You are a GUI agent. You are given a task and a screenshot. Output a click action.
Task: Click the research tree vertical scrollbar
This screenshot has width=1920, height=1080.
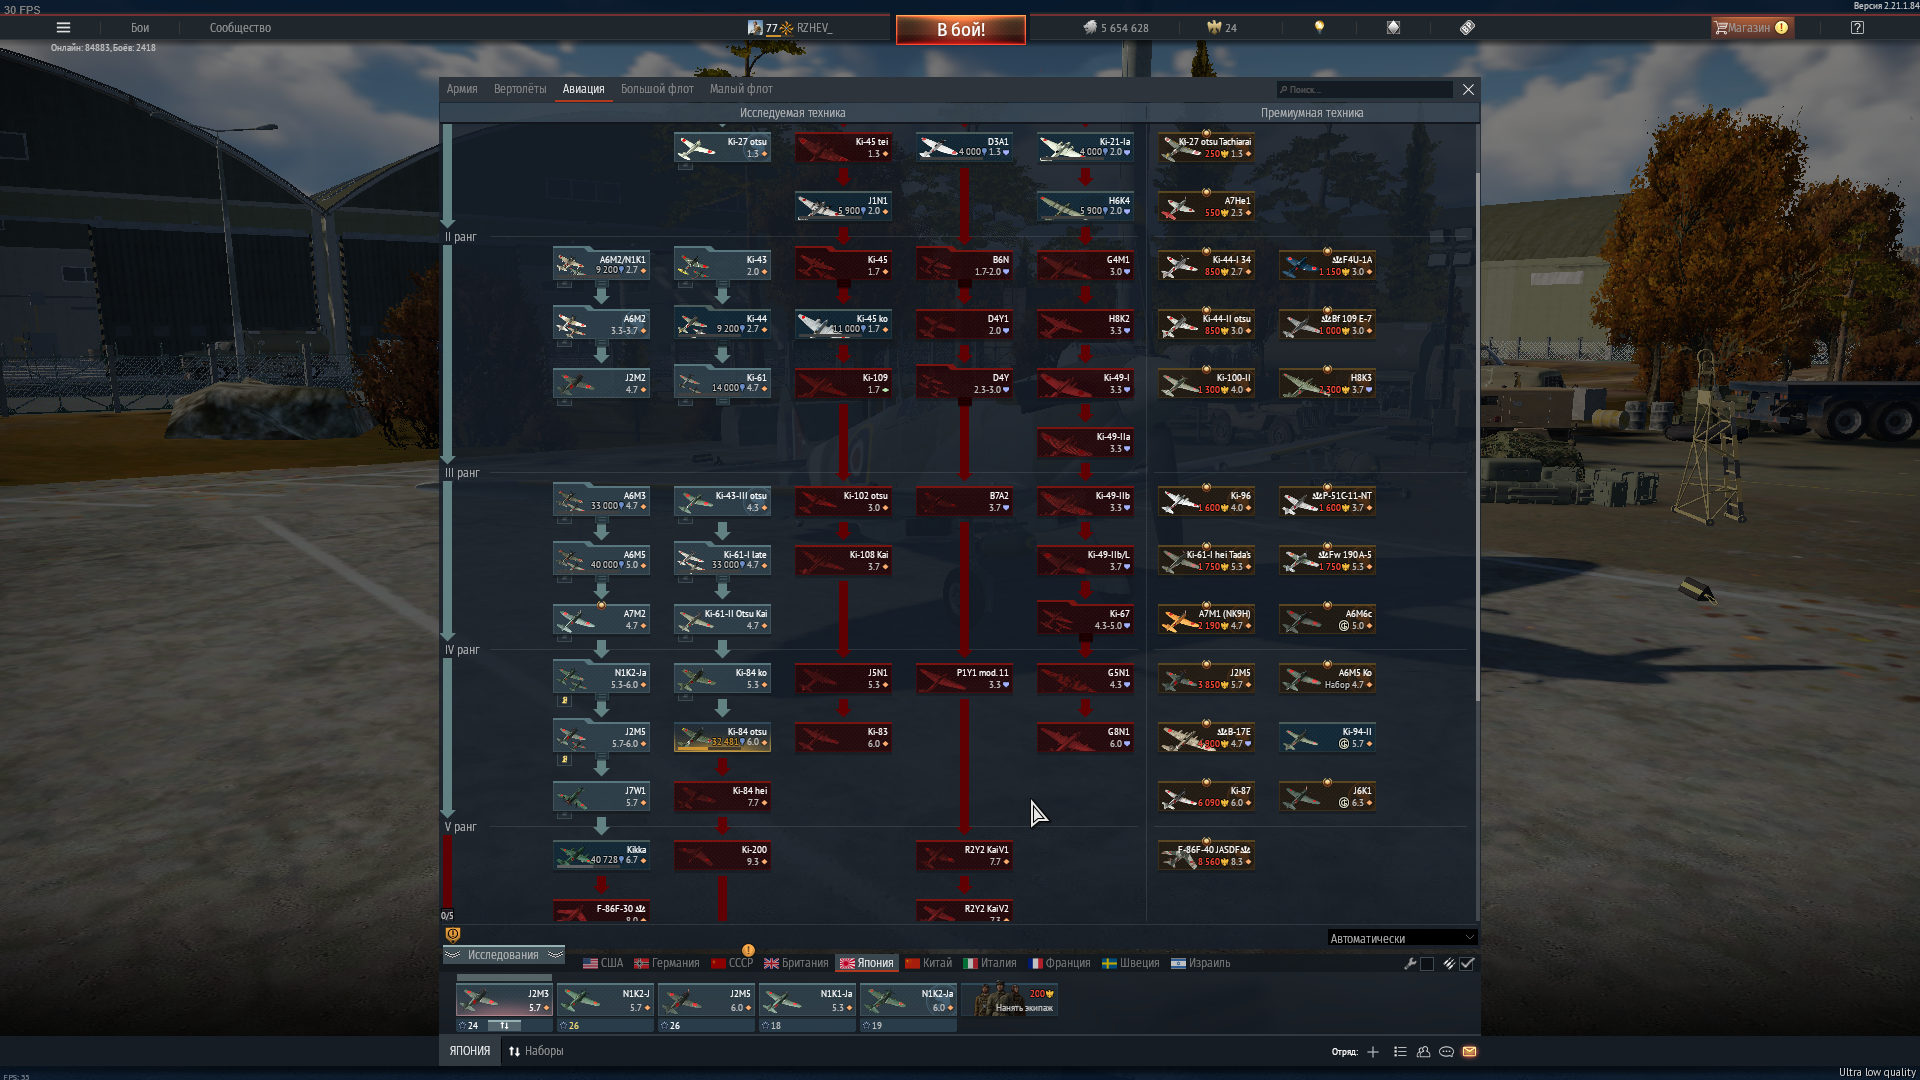click(1478, 437)
